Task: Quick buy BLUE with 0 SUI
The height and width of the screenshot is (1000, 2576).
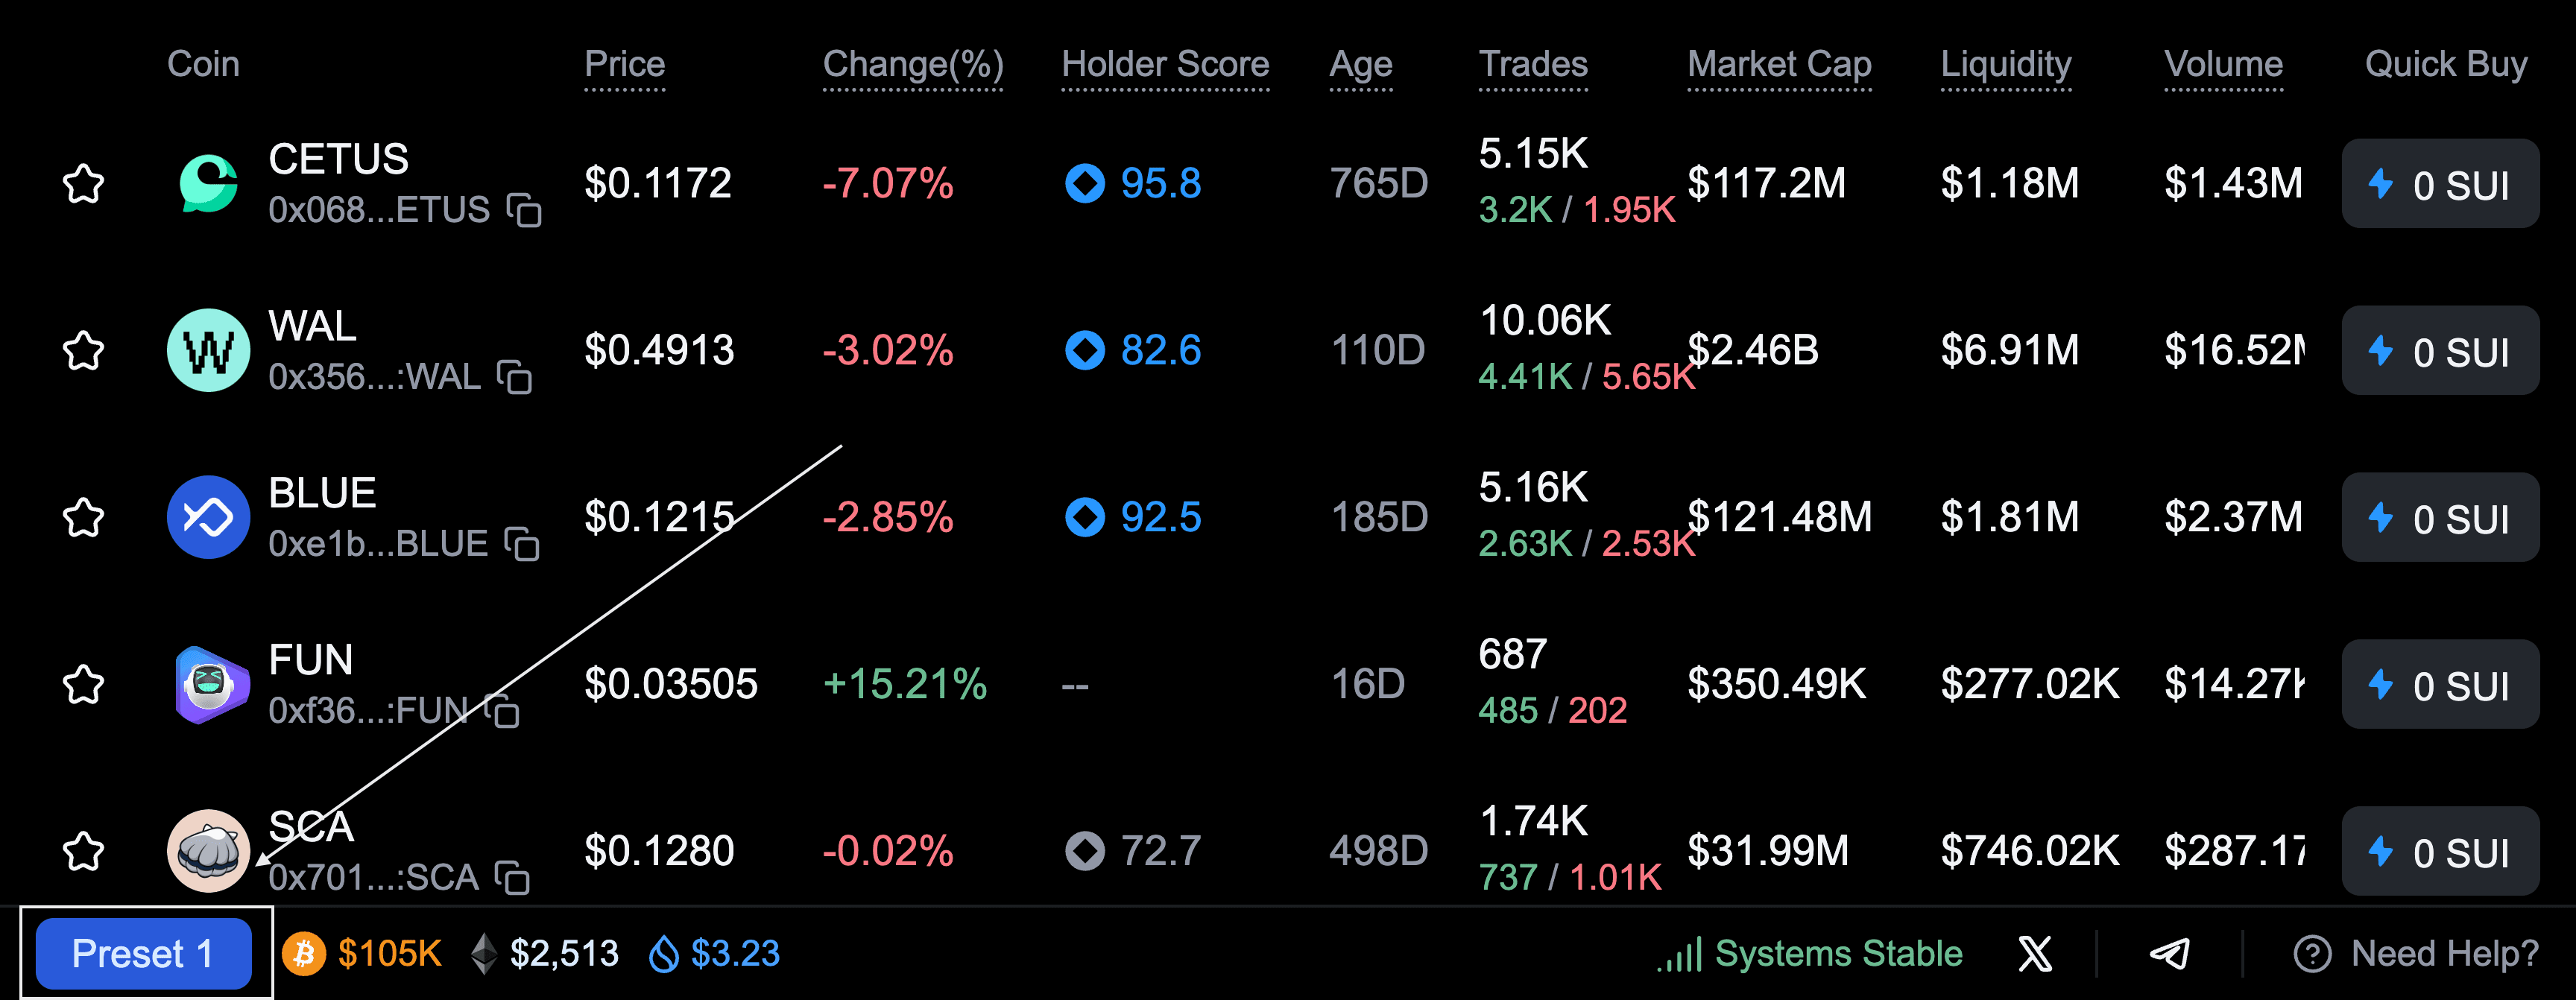Action: coord(2439,518)
